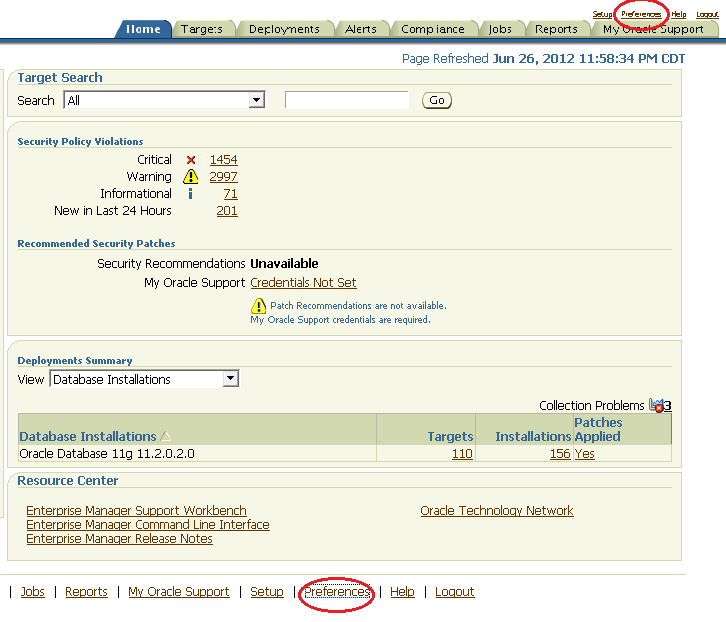Screen dimensions: 726x622
Task: Sort by Patches Applied column header
Action: pyautogui.click(x=598, y=429)
